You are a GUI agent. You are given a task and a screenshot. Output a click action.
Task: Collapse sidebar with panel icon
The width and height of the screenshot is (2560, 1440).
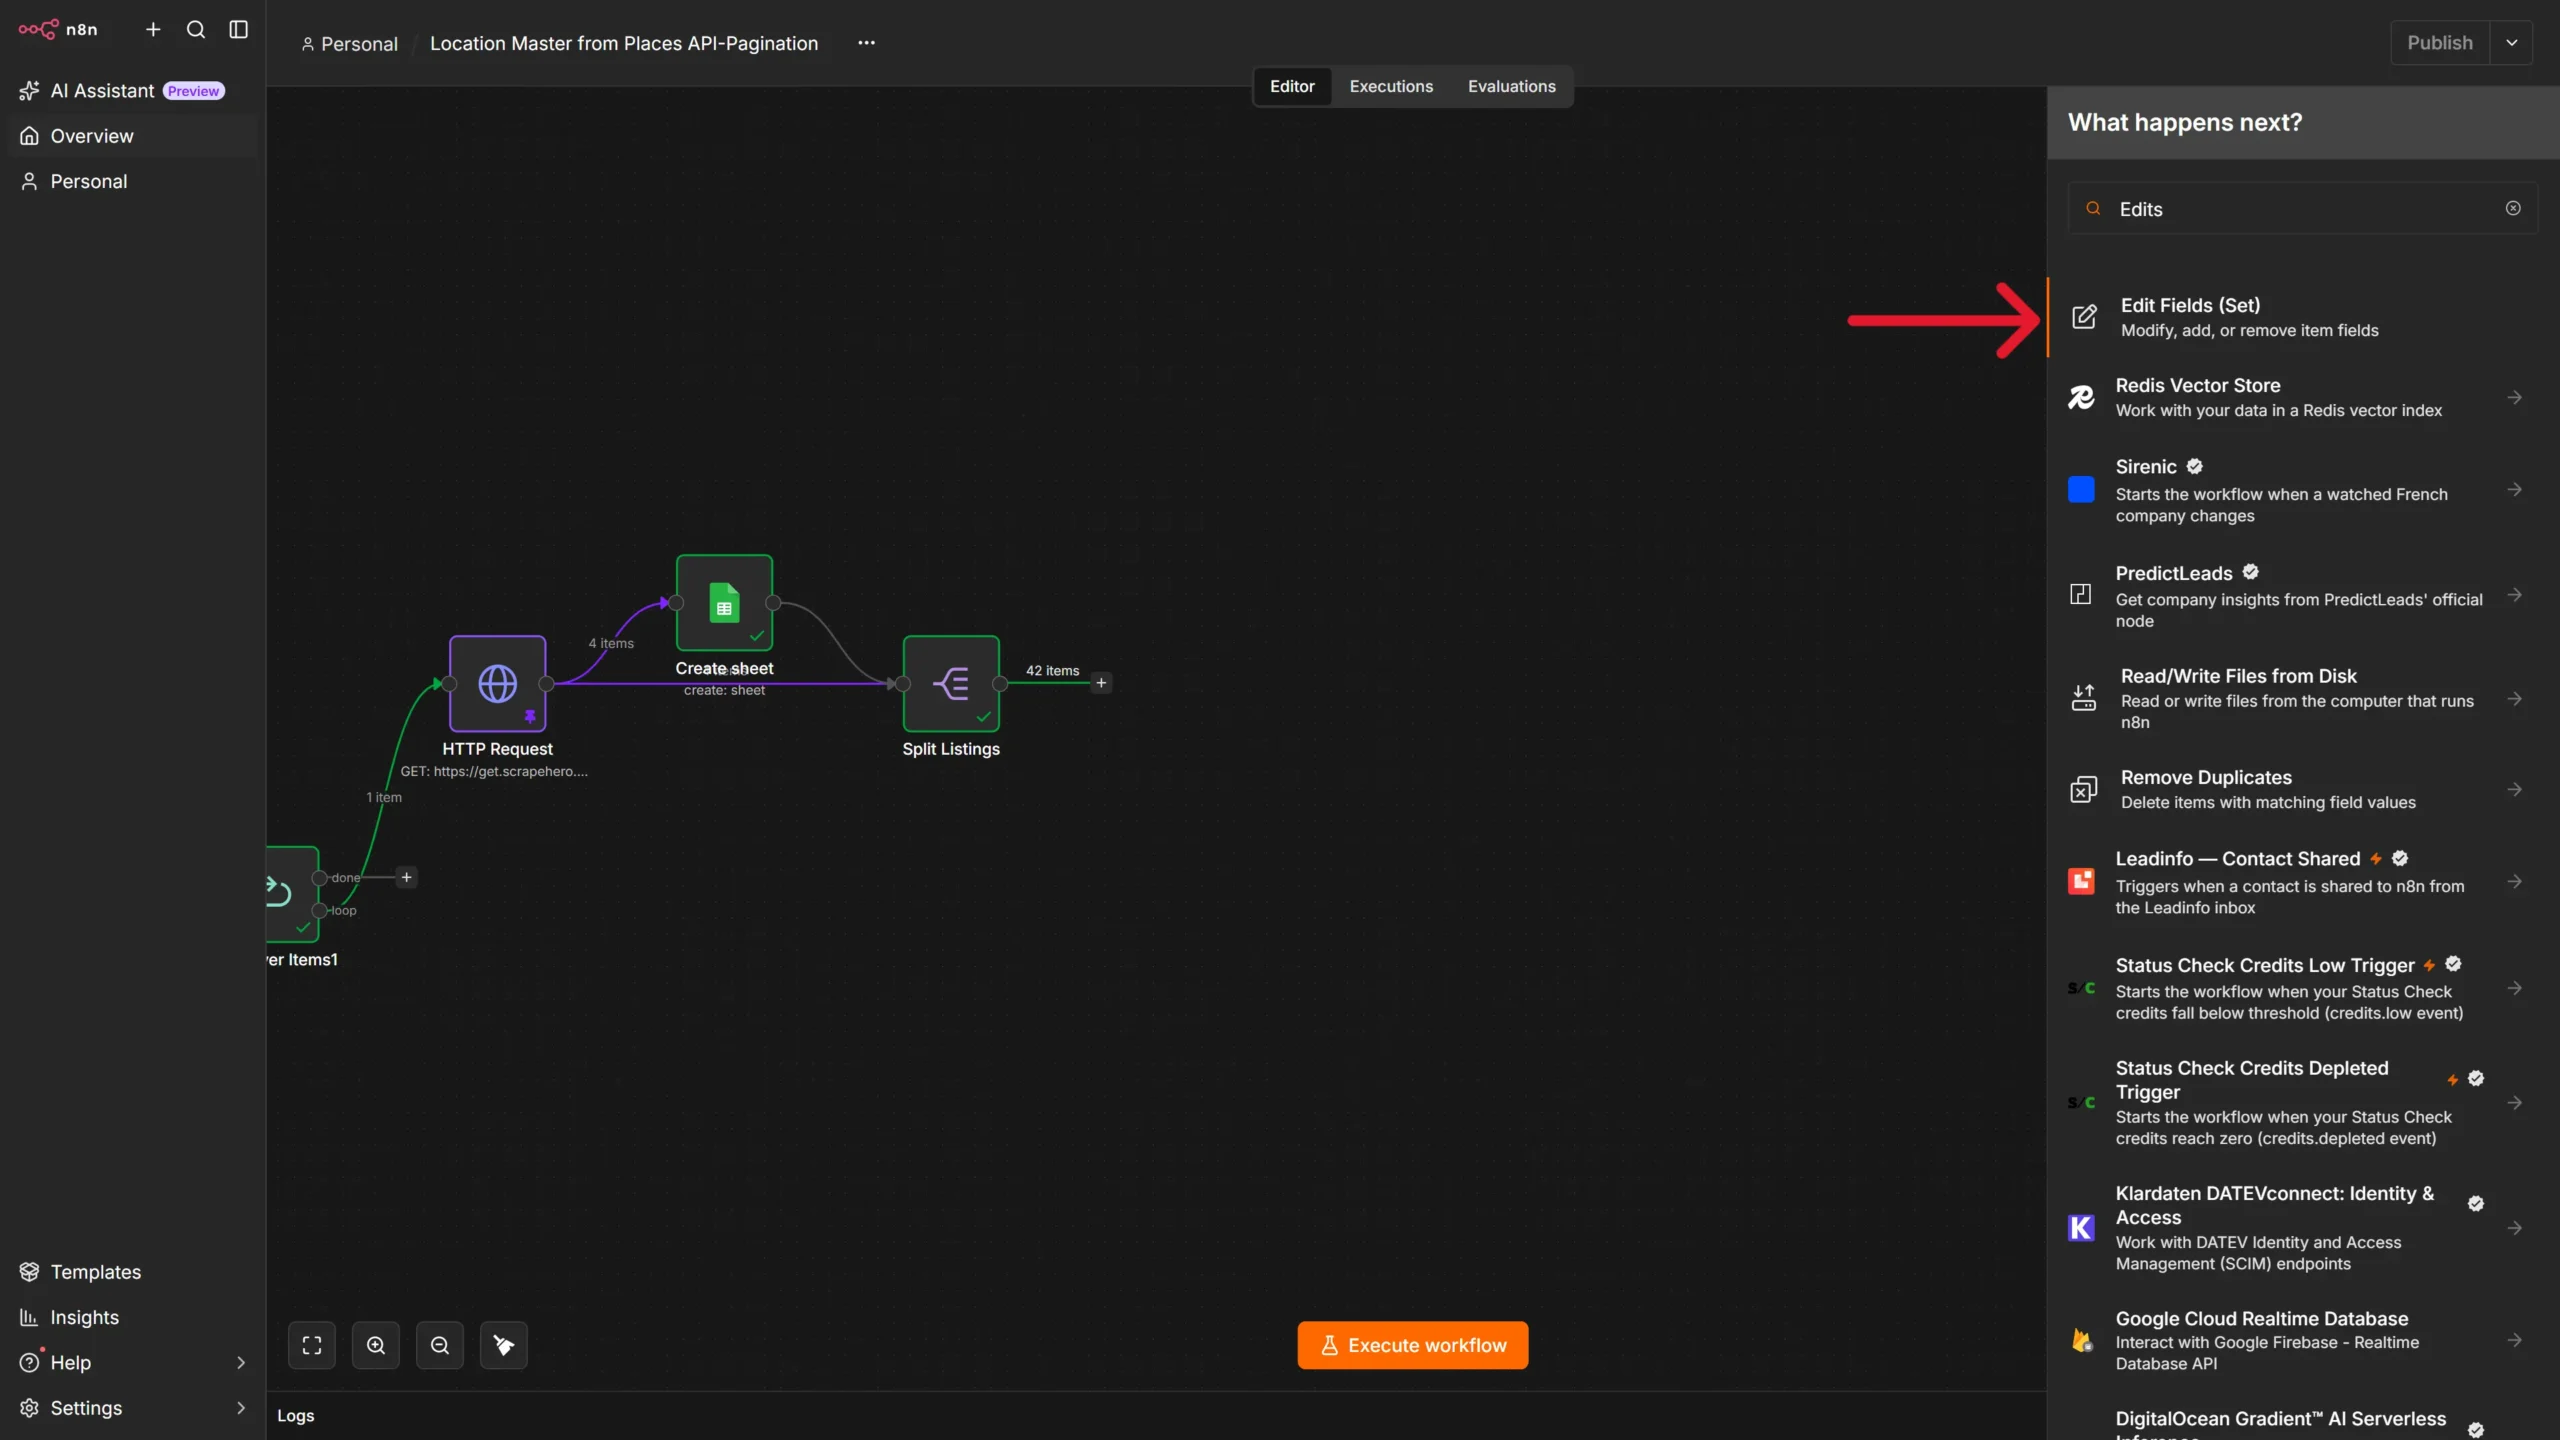(238, 29)
